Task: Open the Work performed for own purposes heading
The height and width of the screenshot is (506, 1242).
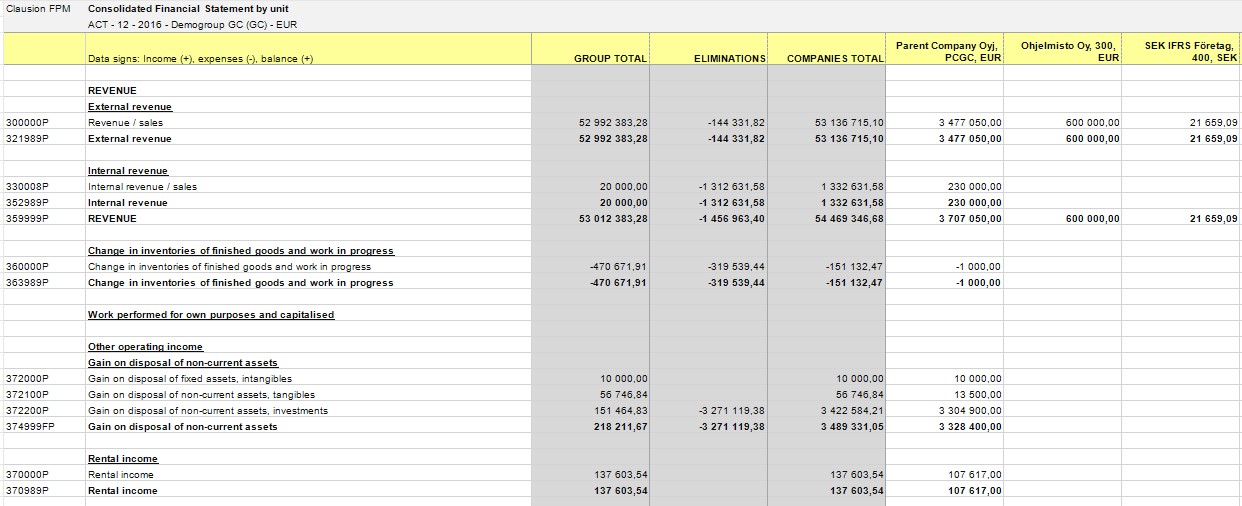Action: pyautogui.click(x=211, y=315)
